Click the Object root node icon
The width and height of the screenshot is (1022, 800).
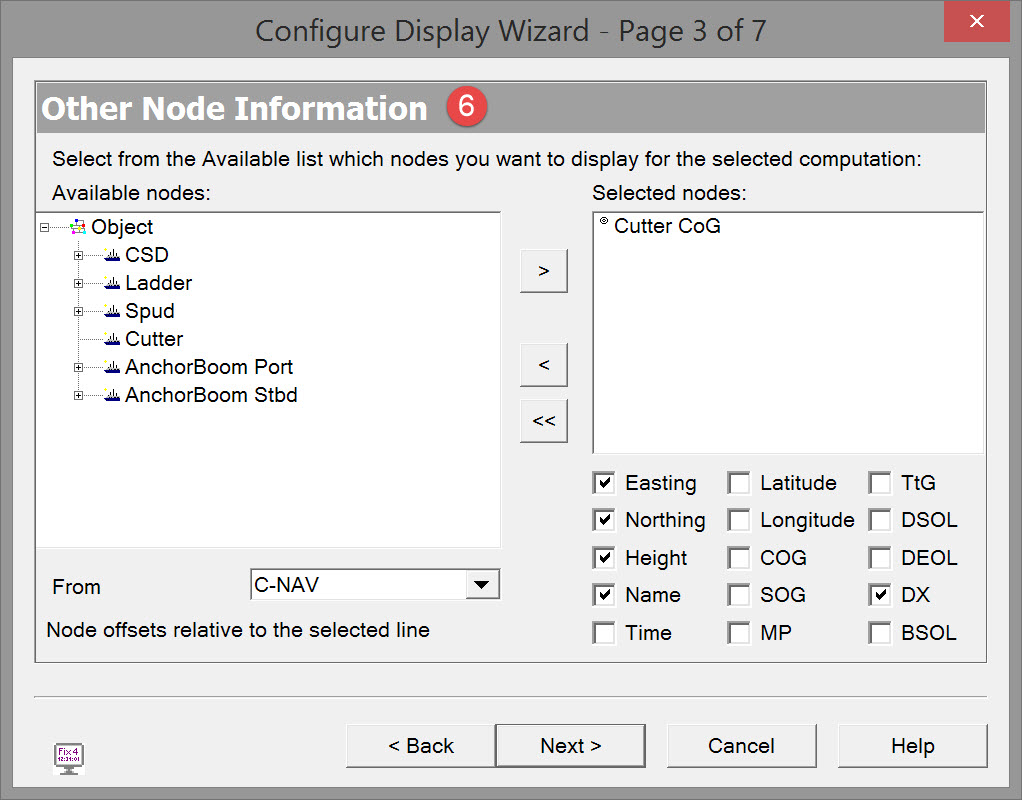click(78, 228)
